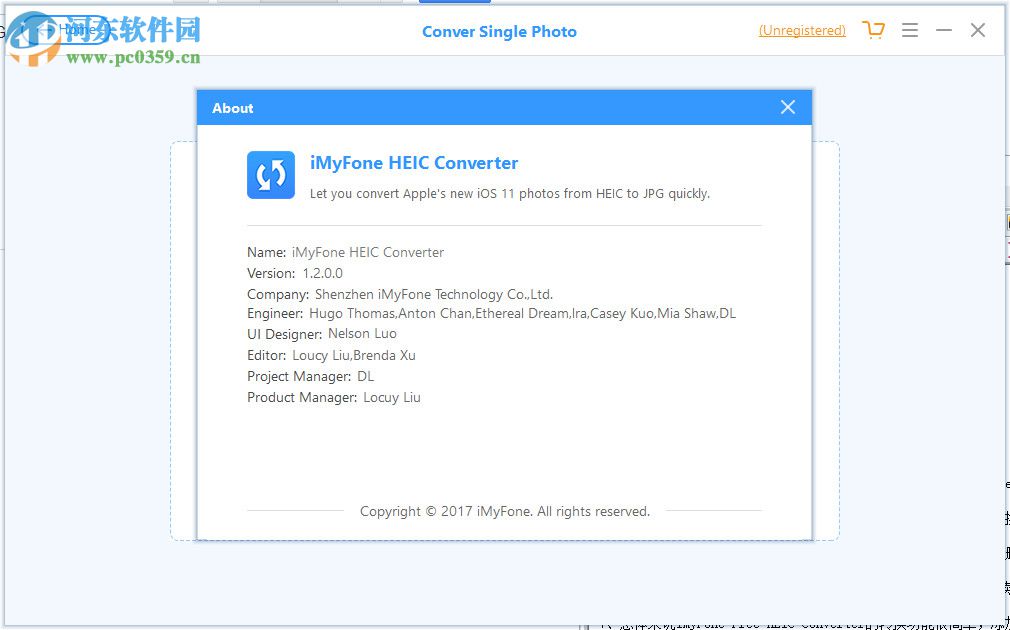Click the copyright 2017 iMyFone notice
1010x630 pixels.
coord(504,511)
